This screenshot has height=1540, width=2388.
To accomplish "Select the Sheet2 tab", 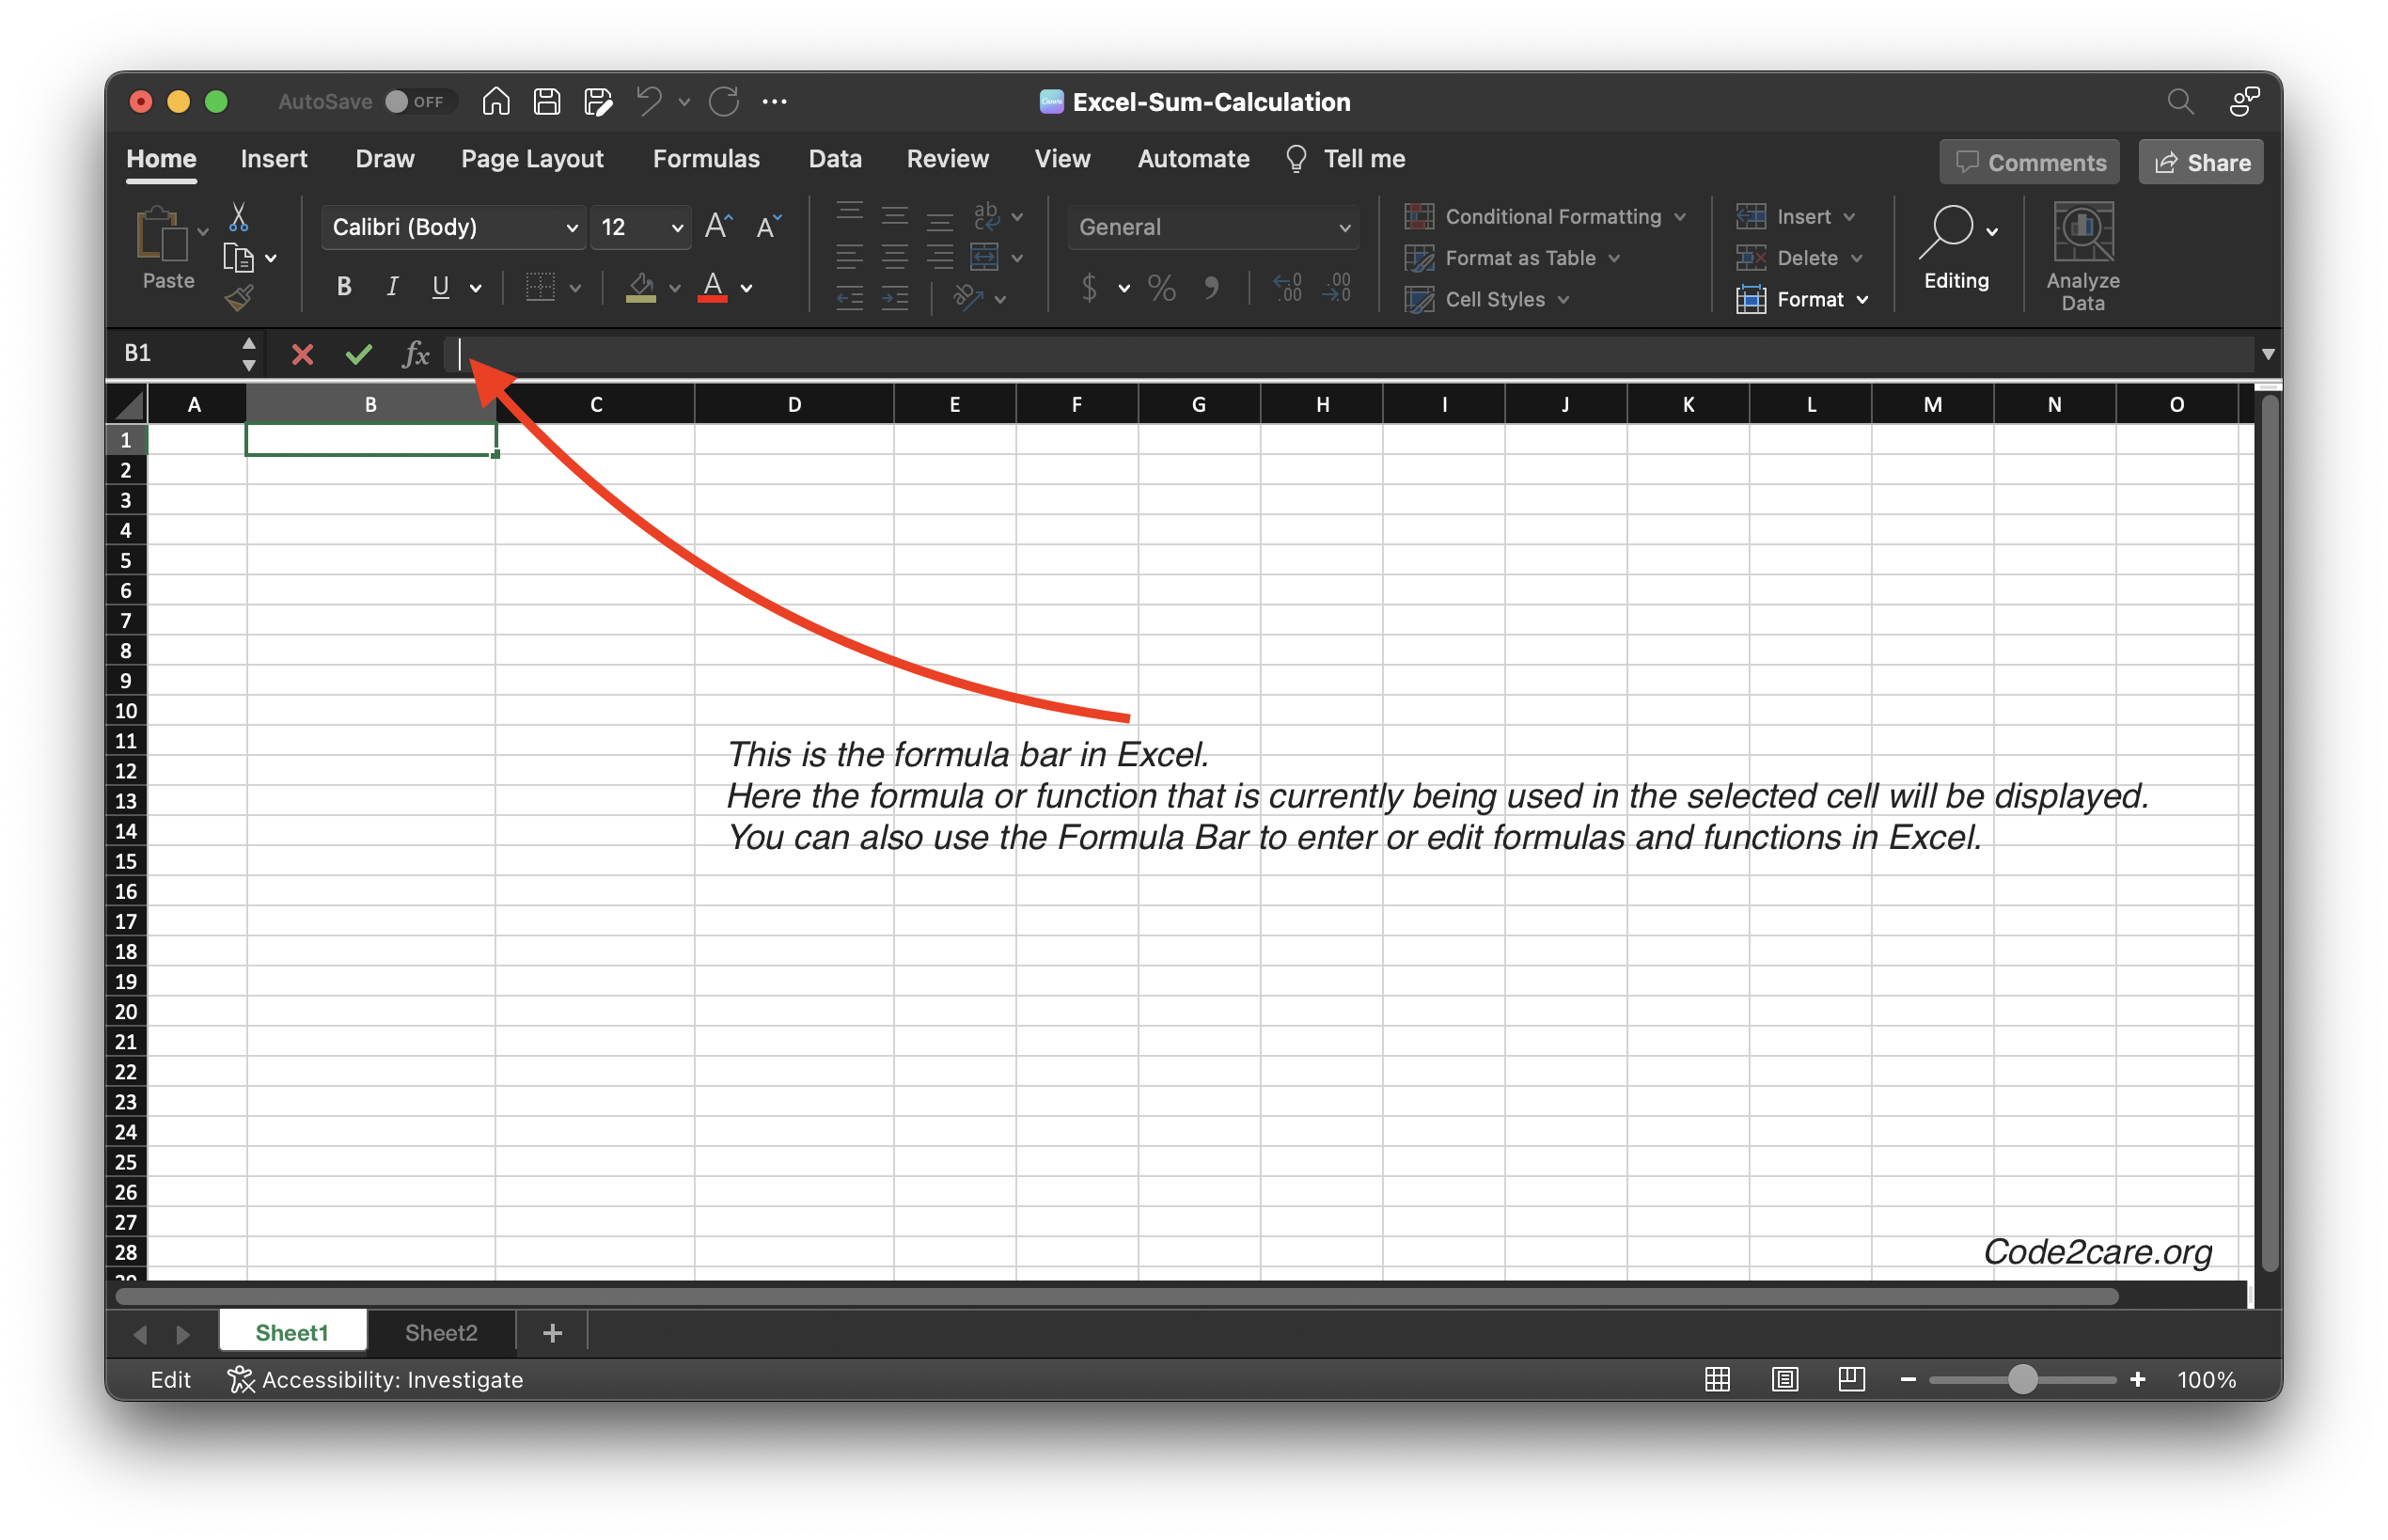I will pos(440,1332).
